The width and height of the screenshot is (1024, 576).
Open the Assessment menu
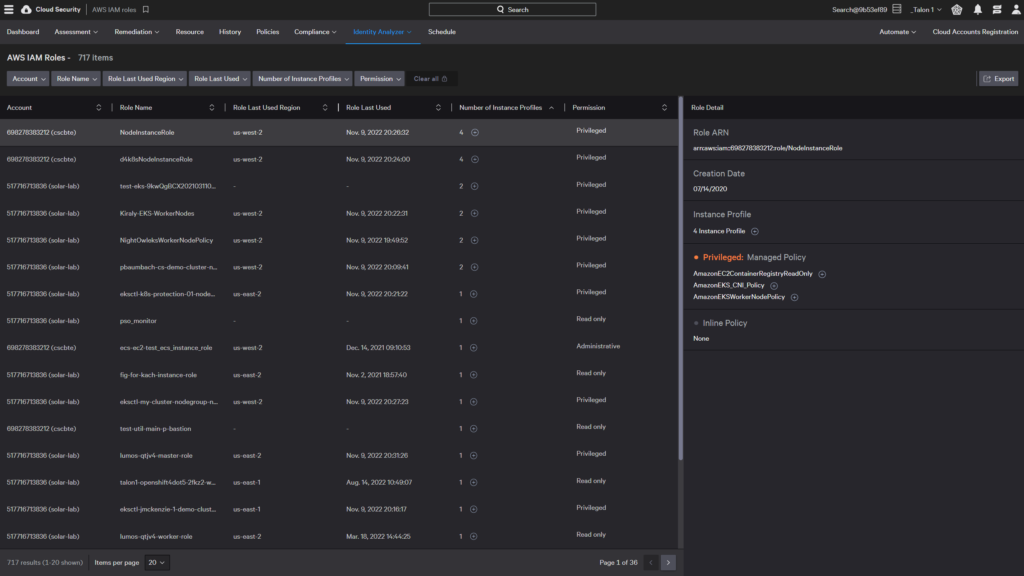(76, 32)
